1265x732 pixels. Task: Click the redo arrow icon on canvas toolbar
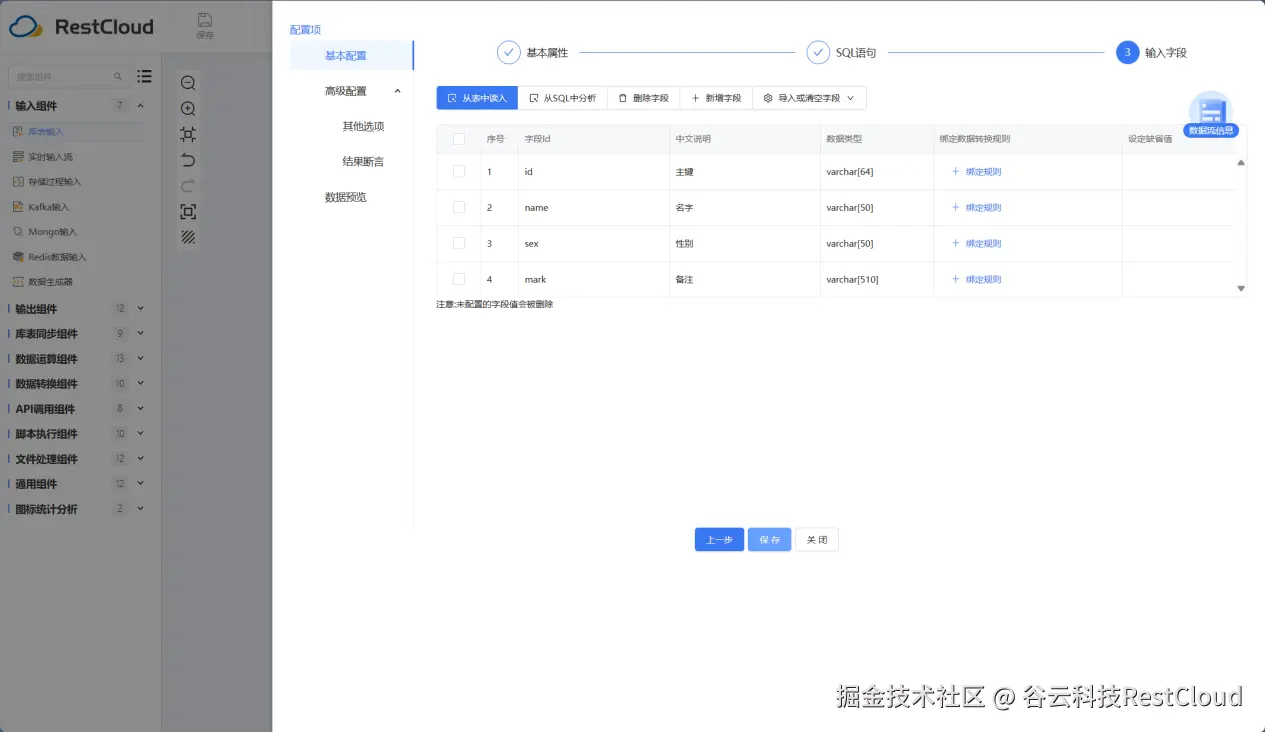point(188,186)
